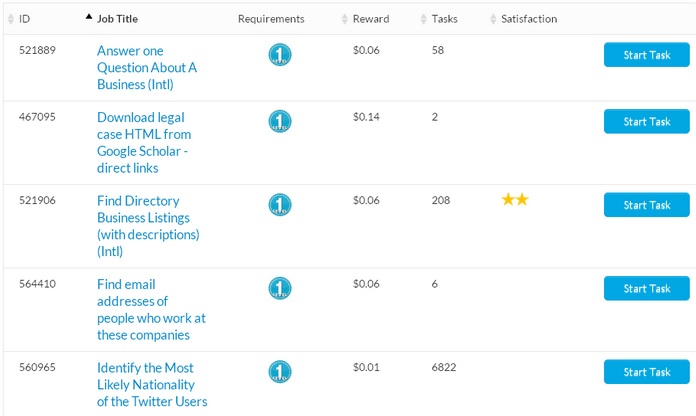Open Answer one Question About A Business job
This screenshot has width=696, height=416.
(x=146, y=67)
